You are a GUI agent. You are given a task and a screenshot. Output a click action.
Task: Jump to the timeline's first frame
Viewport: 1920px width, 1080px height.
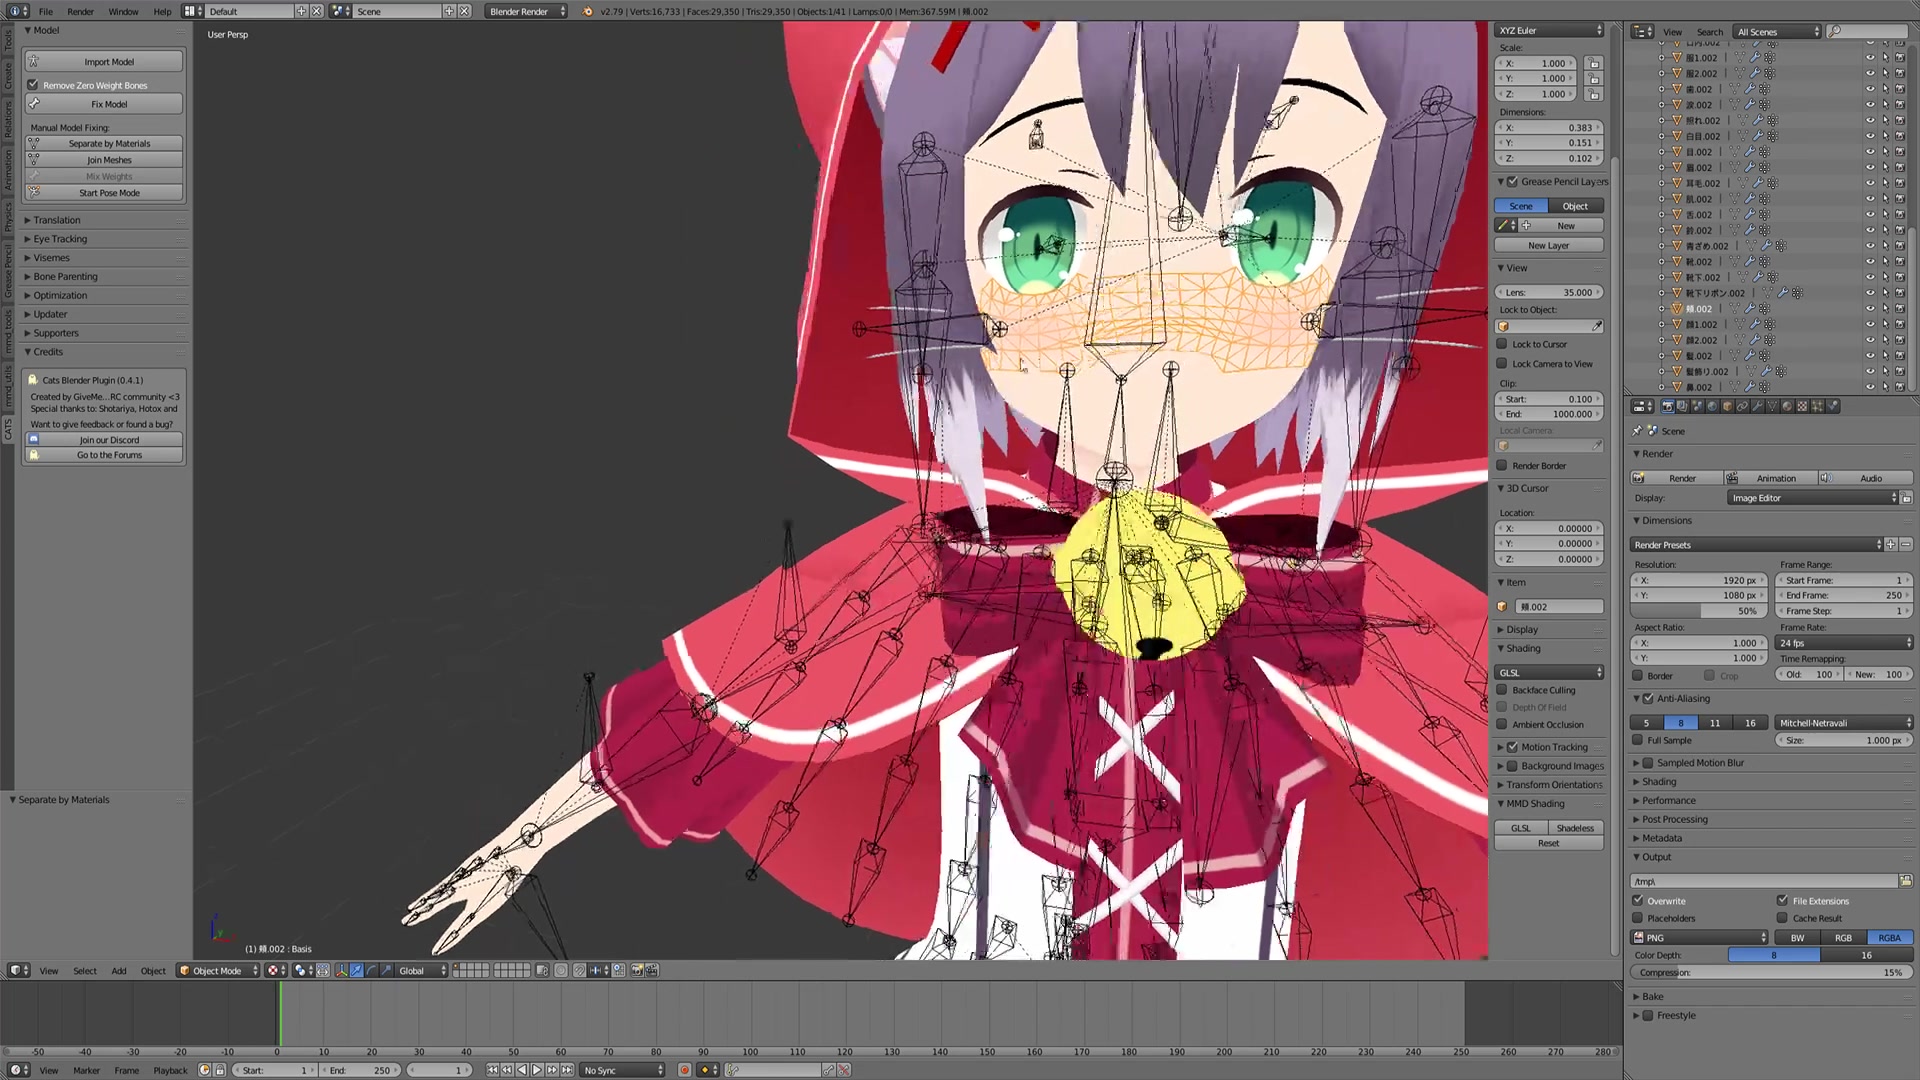pyautogui.click(x=493, y=1070)
